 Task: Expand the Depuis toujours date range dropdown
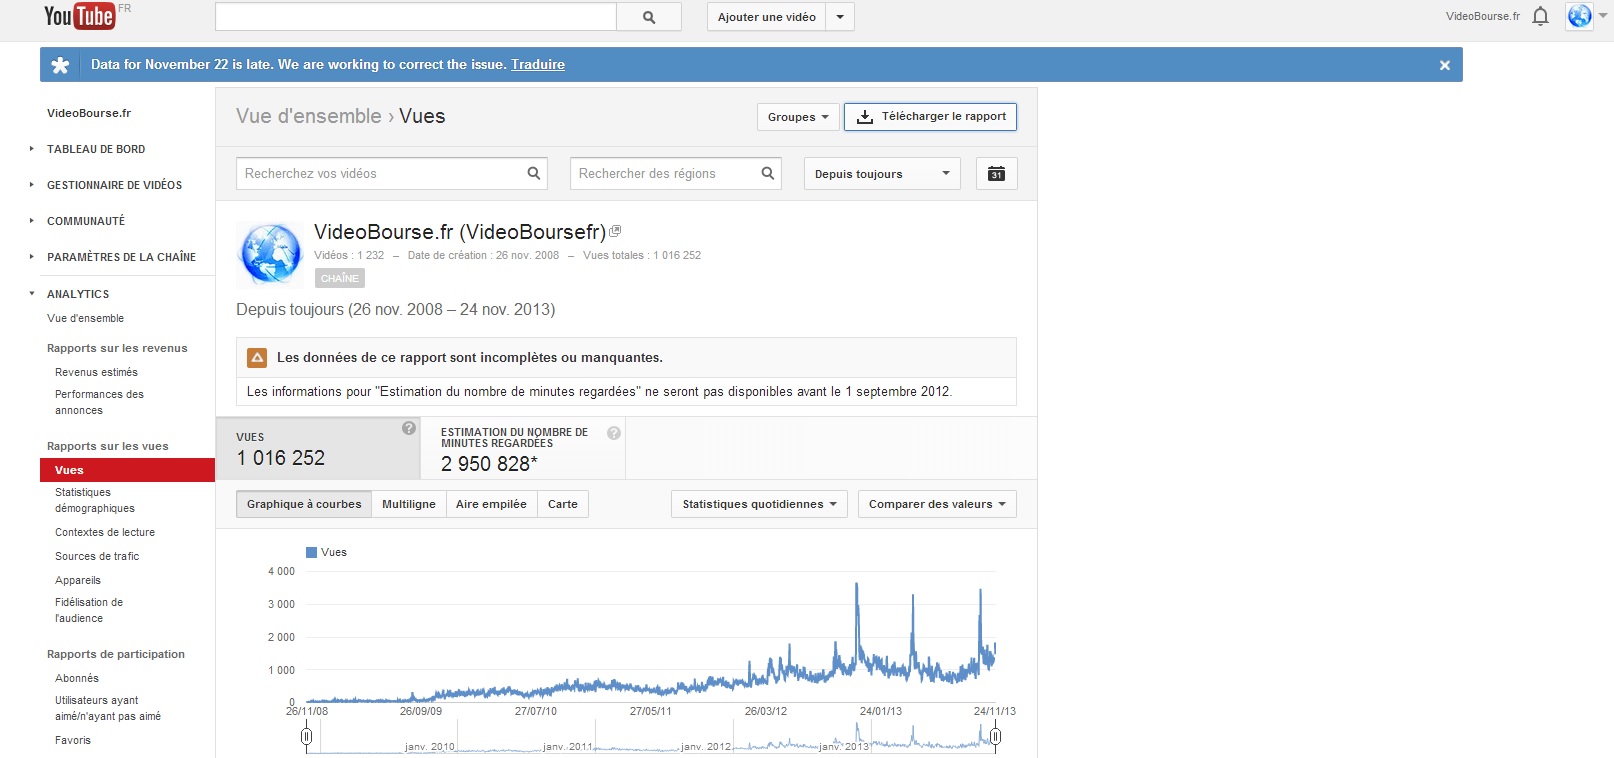pyautogui.click(x=881, y=174)
